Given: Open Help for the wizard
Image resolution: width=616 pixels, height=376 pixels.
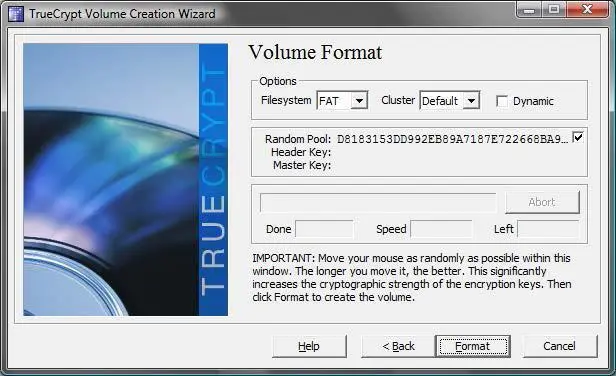Looking at the screenshot, I should (309, 346).
